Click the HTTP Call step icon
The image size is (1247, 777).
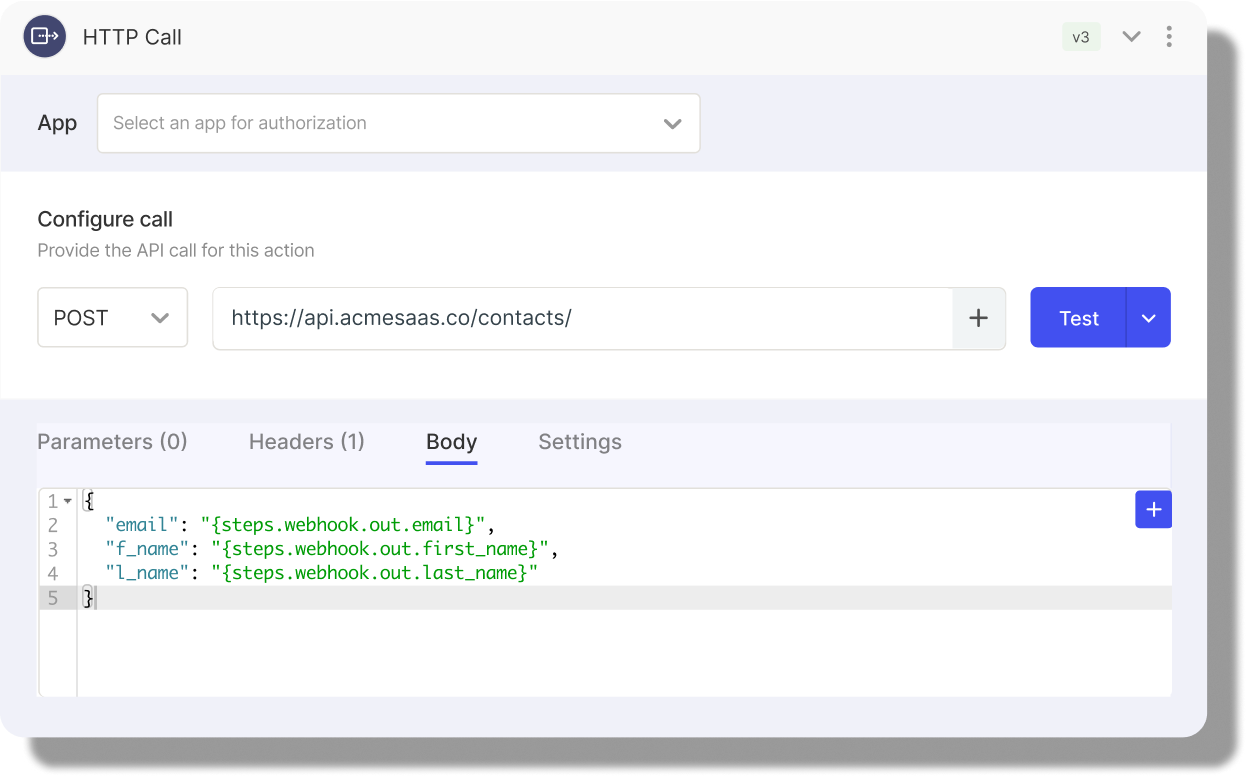pos(44,37)
